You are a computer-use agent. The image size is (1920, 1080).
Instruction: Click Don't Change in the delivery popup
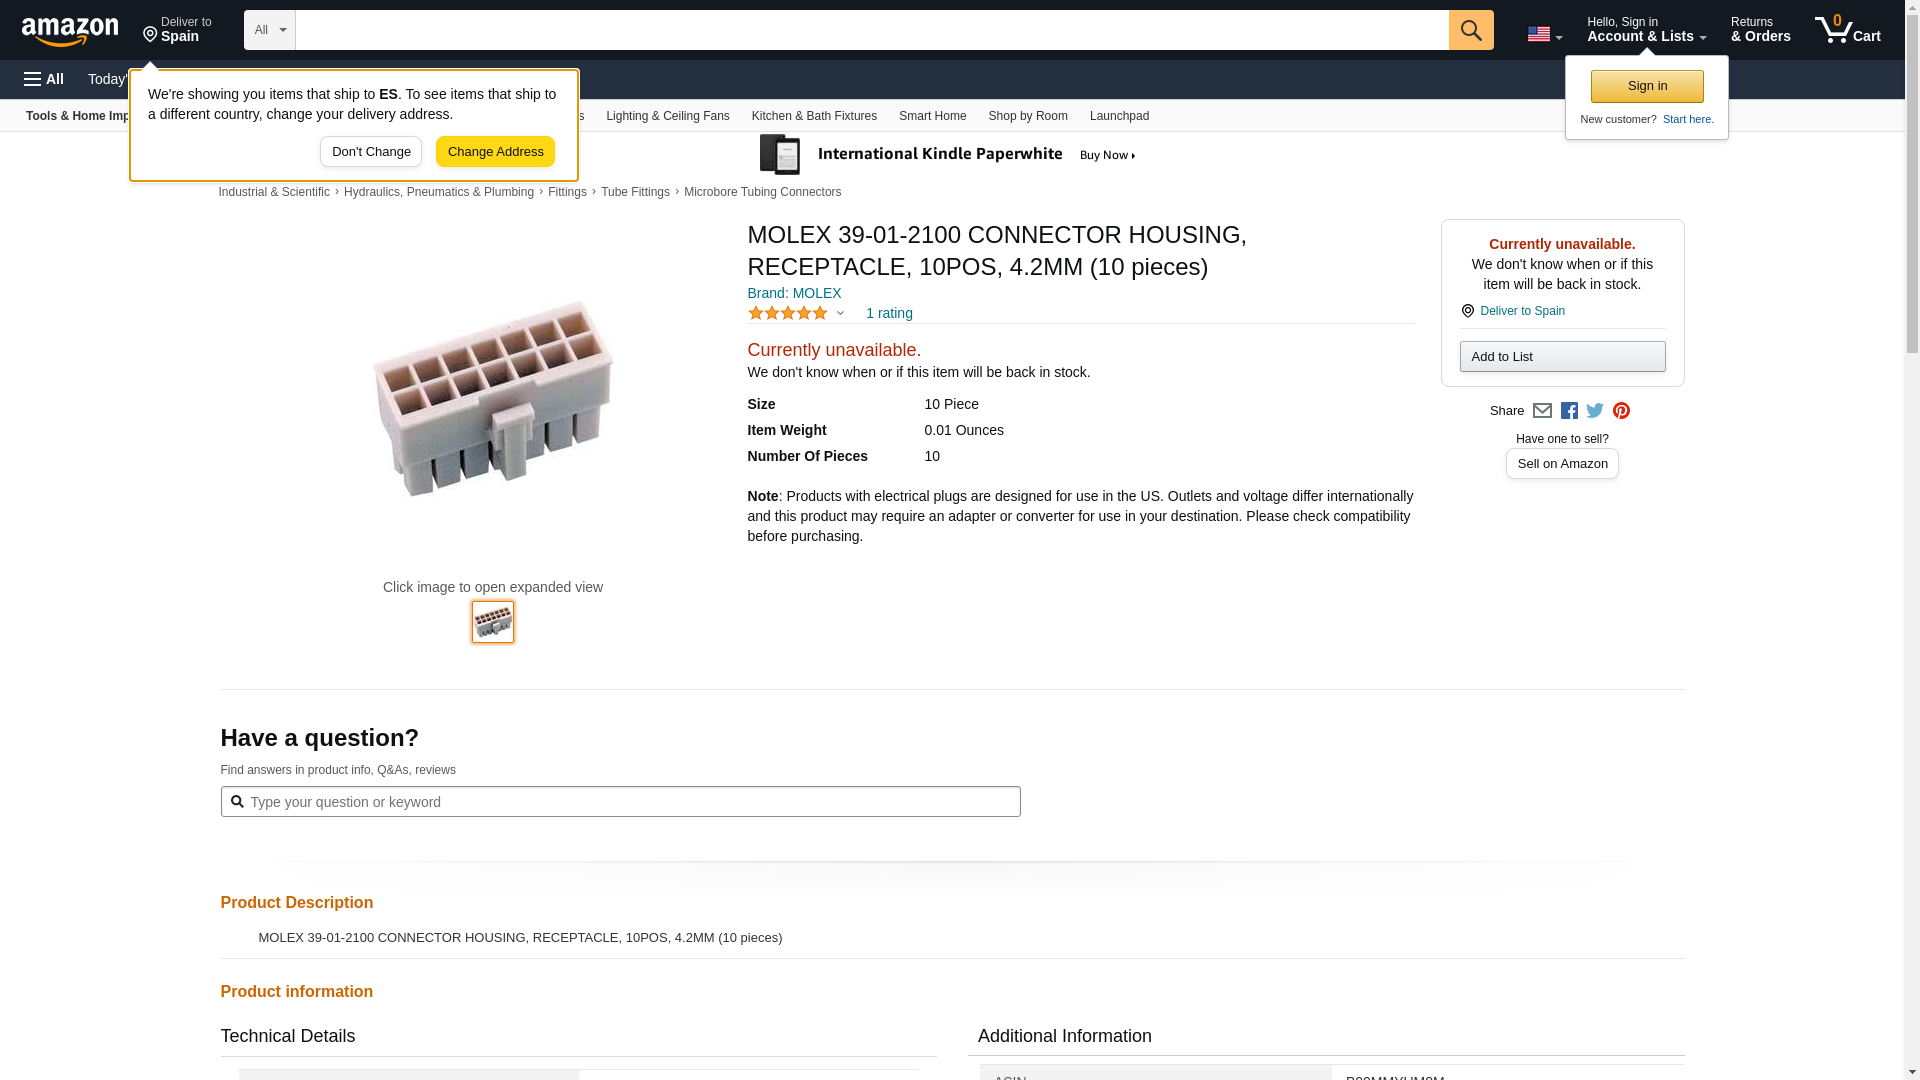[x=370, y=152]
